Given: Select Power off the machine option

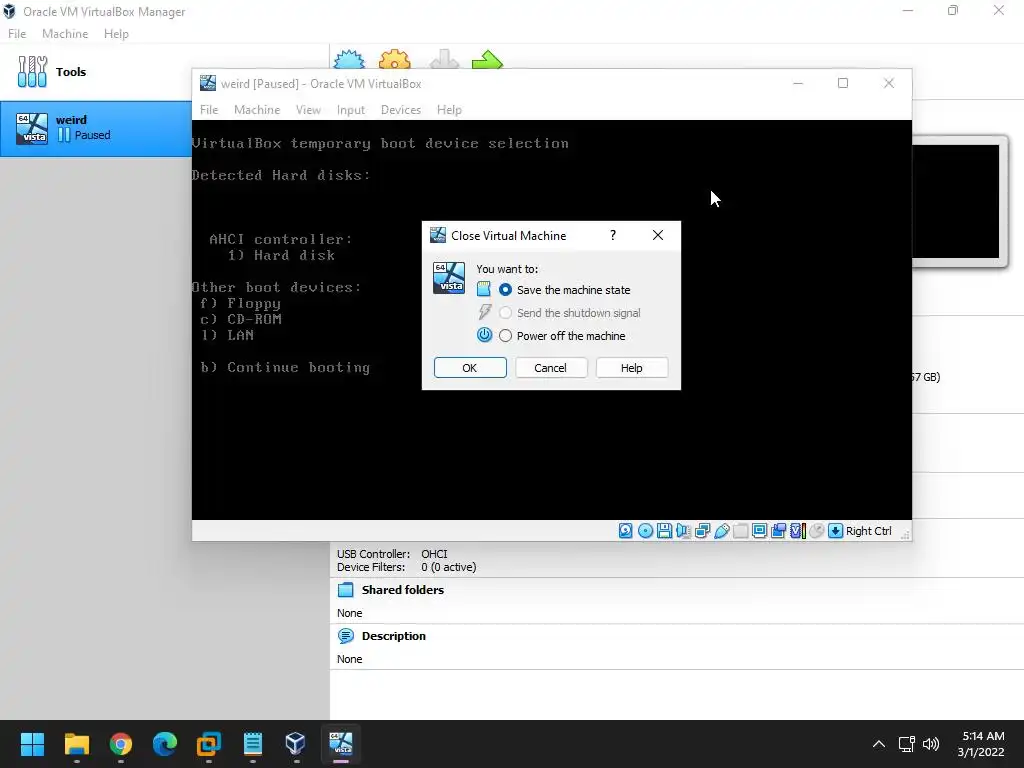Looking at the screenshot, I should (505, 336).
